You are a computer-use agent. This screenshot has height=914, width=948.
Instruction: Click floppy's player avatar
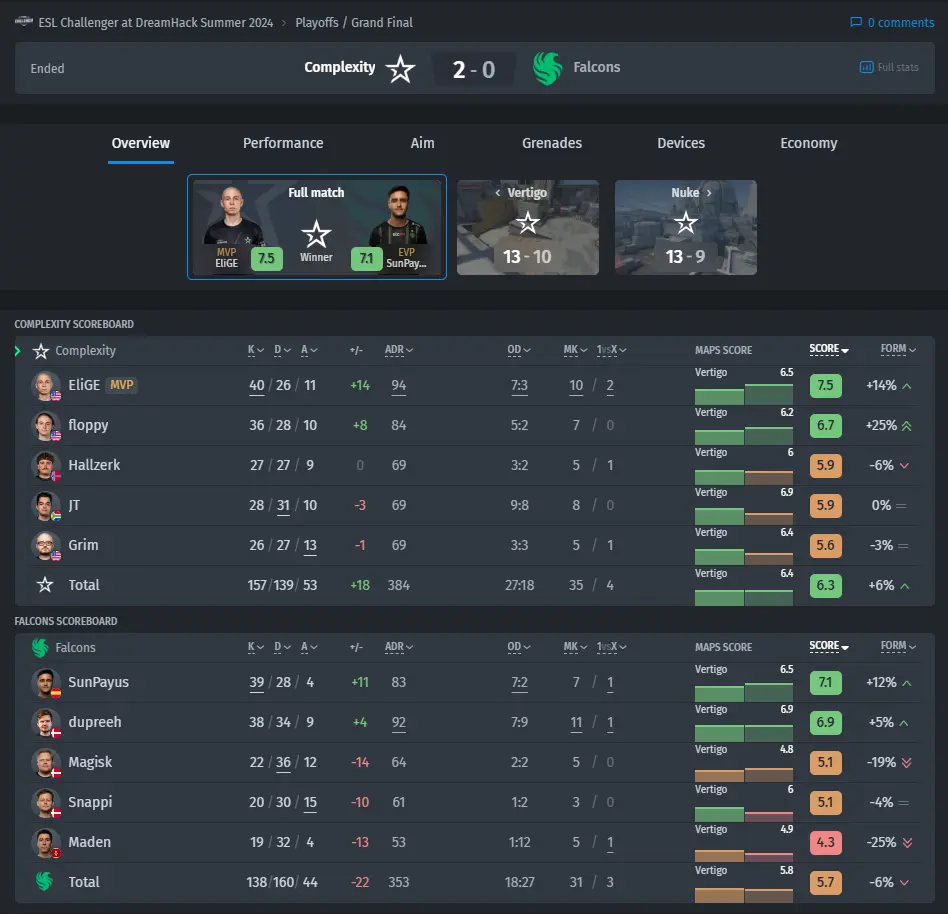point(45,426)
